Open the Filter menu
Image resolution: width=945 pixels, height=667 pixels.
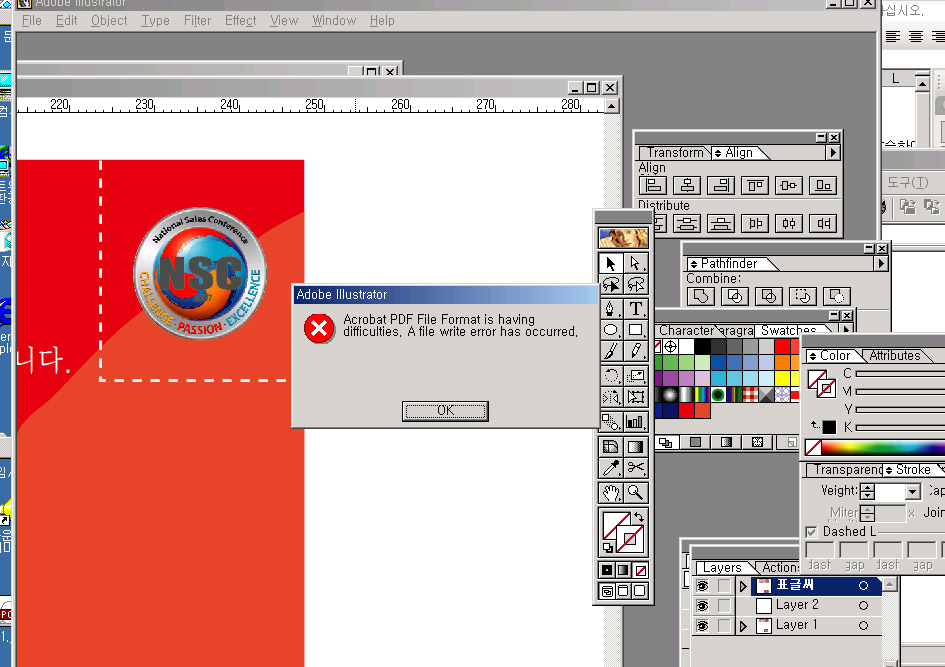pyautogui.click(x=197, y=20)
